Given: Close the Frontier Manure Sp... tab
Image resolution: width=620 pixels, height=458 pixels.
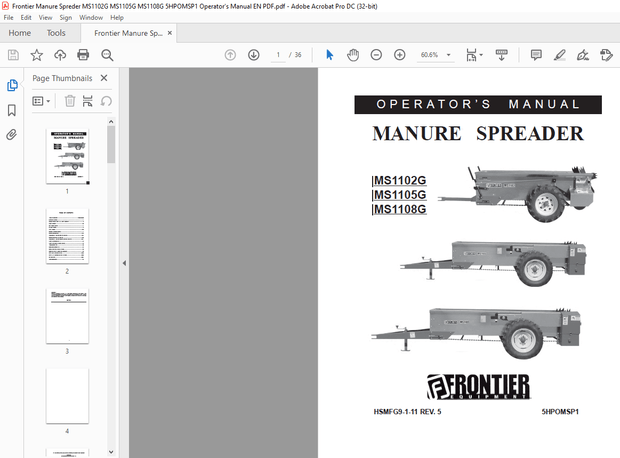Looking at the screenshot, I should [x=170, y=33].
